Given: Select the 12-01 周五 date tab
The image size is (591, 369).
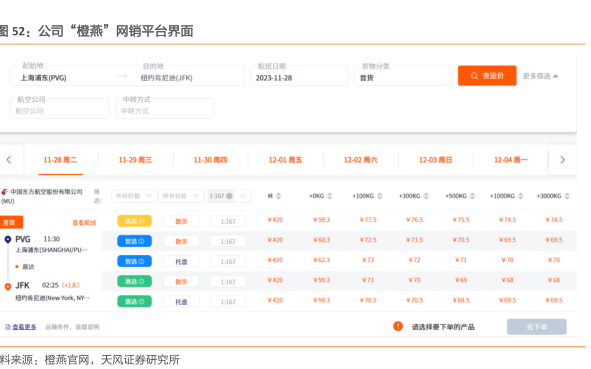Looking at the screenshot, I should [x=285, y=160].
